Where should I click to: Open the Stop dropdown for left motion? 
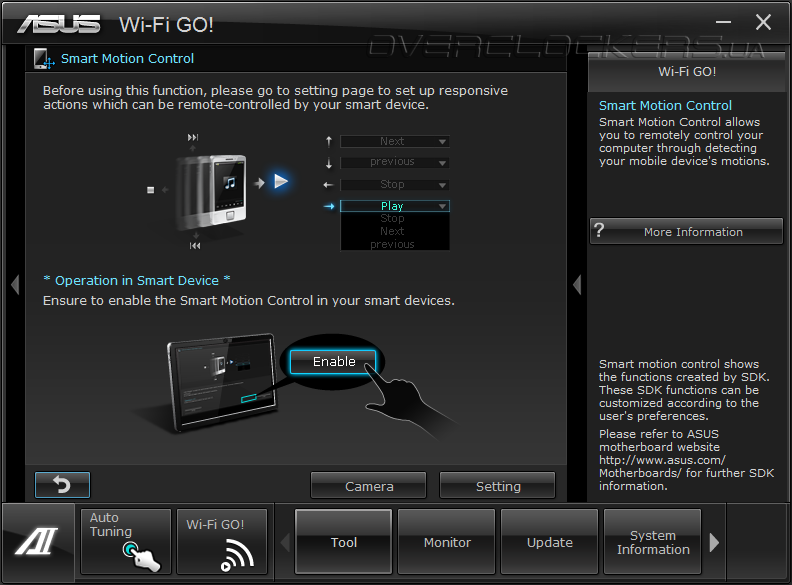[x=395, y=184]
